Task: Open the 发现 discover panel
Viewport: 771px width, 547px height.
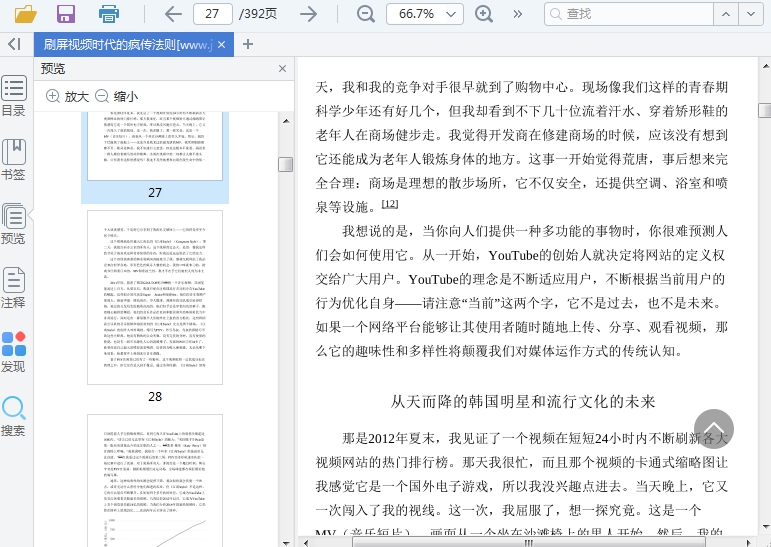Action: coord(14,352)
